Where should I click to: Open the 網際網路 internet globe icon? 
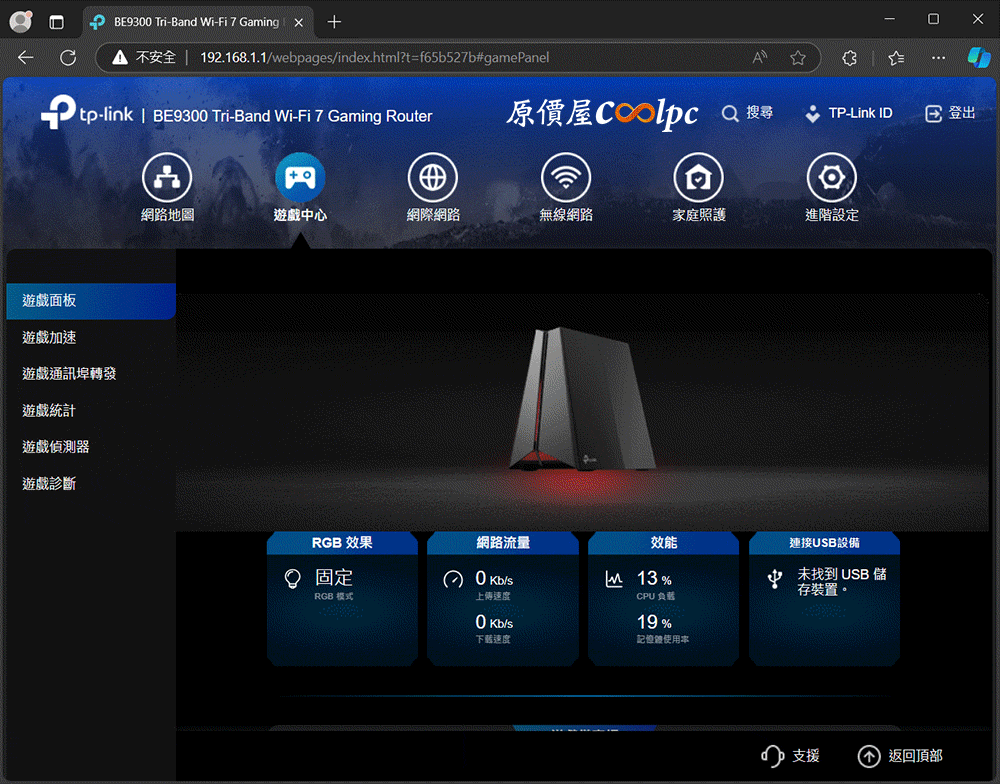point(433,177)
